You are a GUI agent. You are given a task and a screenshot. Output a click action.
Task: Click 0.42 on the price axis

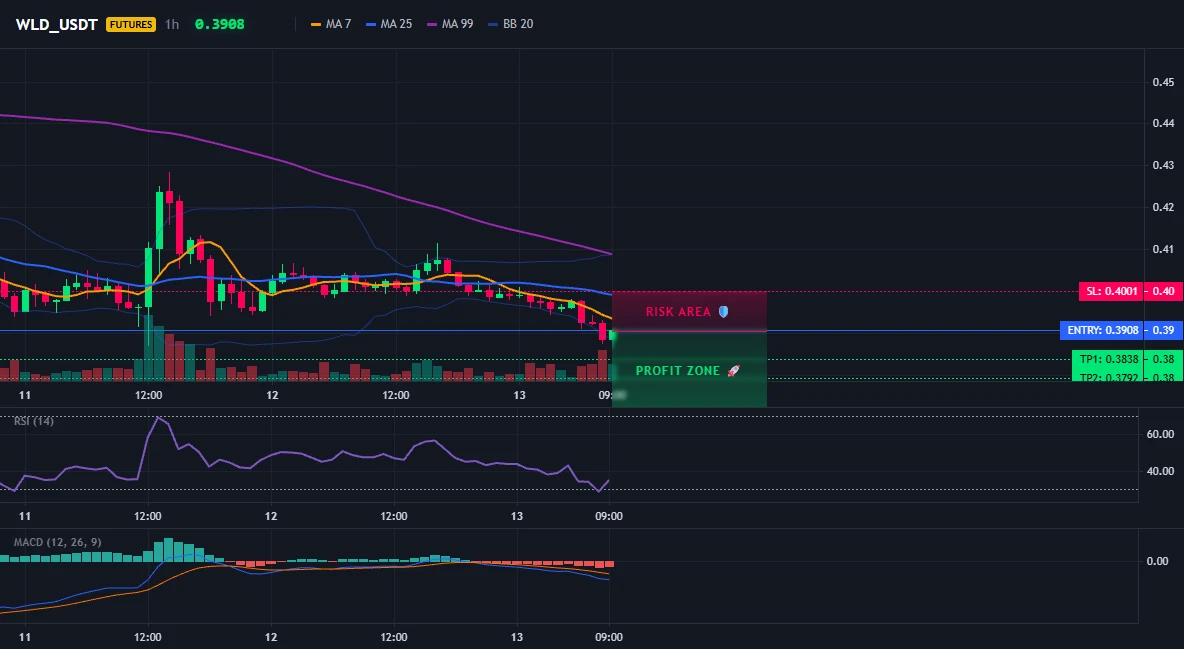[1164, 207]
